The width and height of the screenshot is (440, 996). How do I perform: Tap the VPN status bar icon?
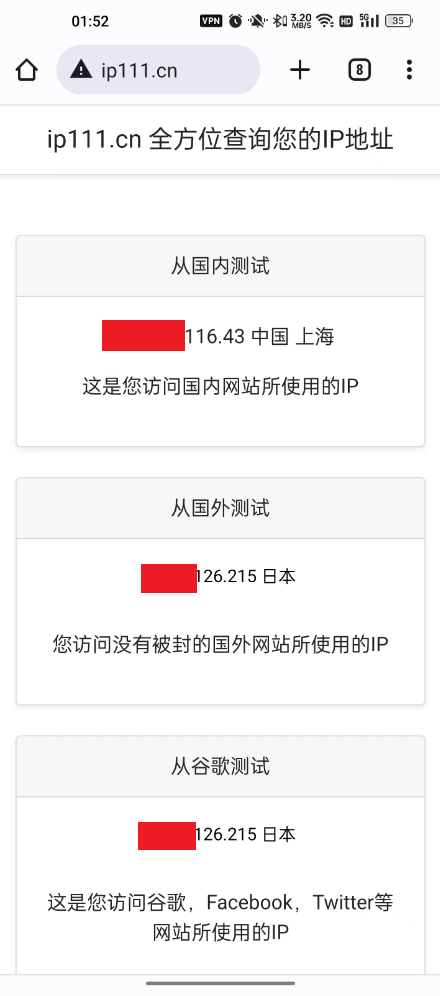(x=211, y=21)
